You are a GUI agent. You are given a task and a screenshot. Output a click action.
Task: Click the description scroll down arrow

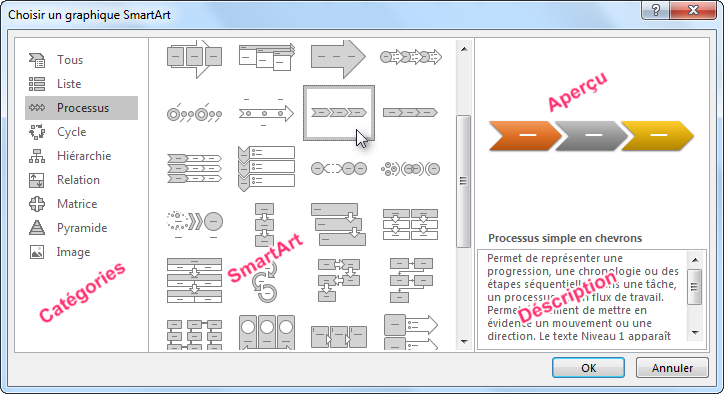point(695,332)
